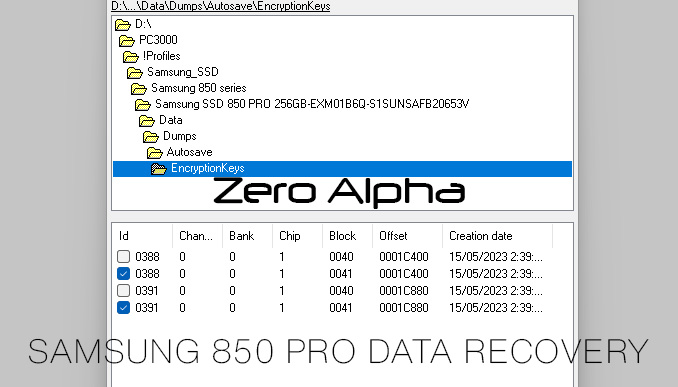Click the folder icon beside Samsung SSD 850 PRO 256GB
Viewport: 678px width, 387px height.
(143, 105)
